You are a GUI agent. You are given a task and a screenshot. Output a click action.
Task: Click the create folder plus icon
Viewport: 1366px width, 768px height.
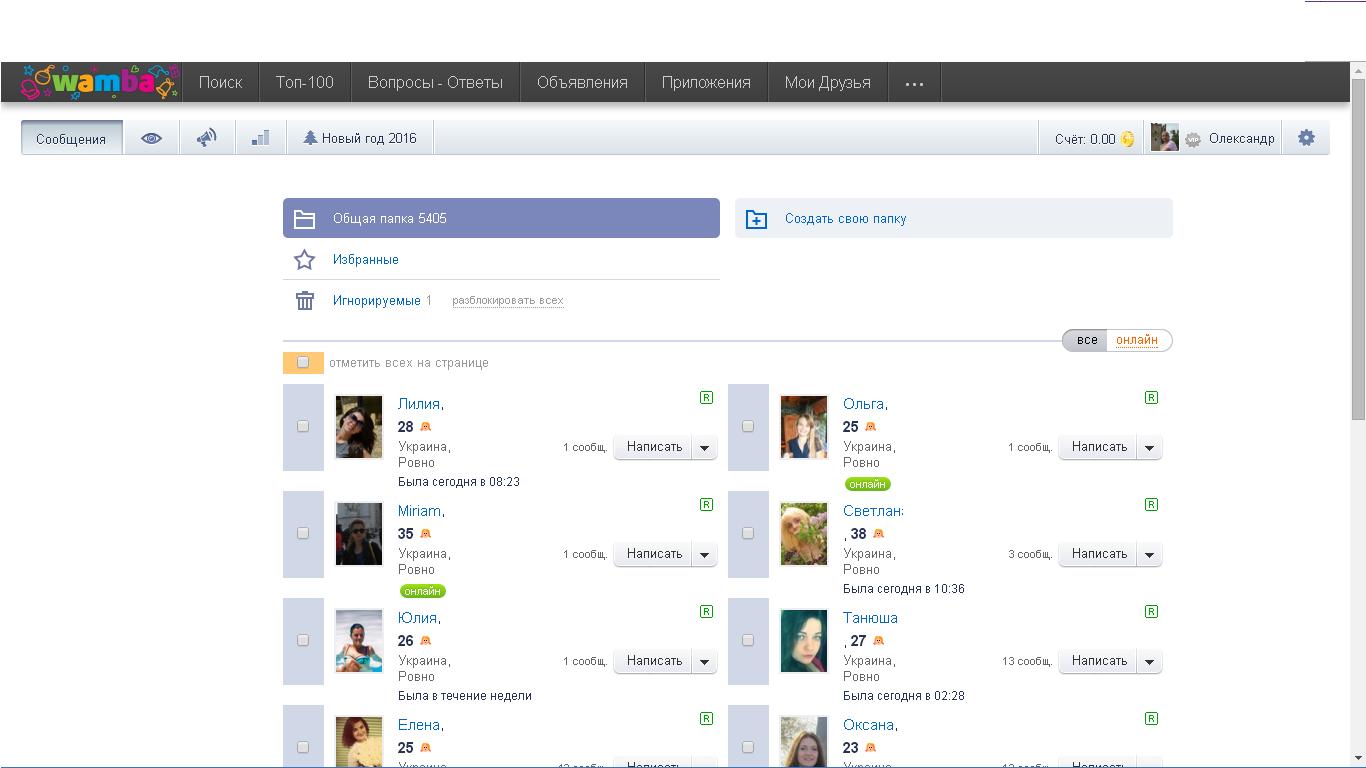pyautogui.click(x=757, y=219)
